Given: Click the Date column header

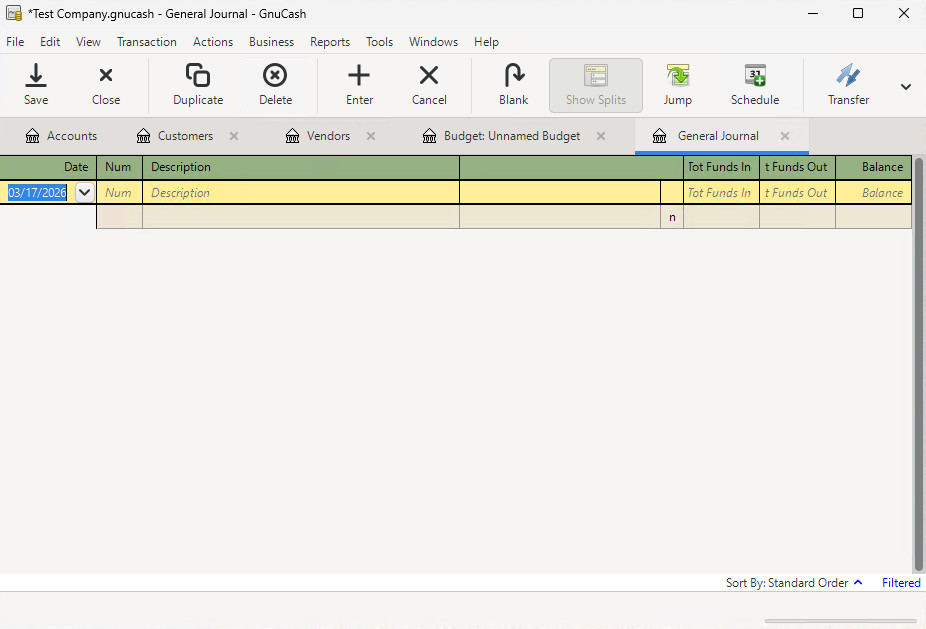Looking at the screenshot, I should point(48,167).
